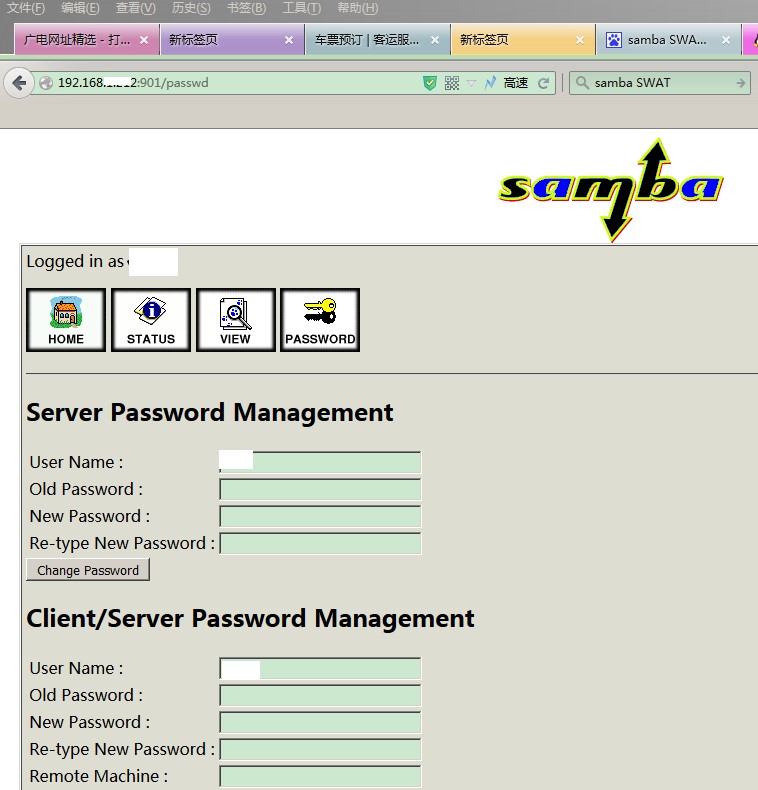Open the 编辑(E) menu
Viewport: 758px width, 790px height.
tap(80, 8)
